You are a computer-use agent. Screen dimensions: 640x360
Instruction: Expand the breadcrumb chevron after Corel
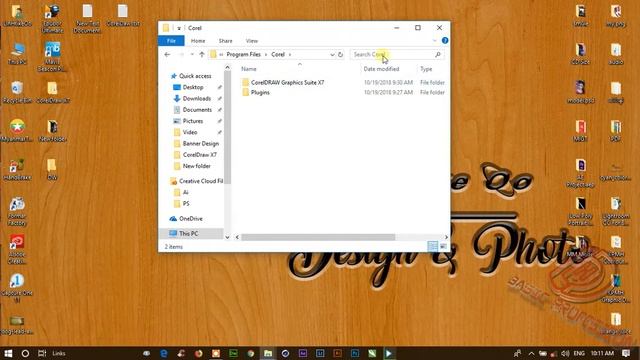tap(290, 54)
